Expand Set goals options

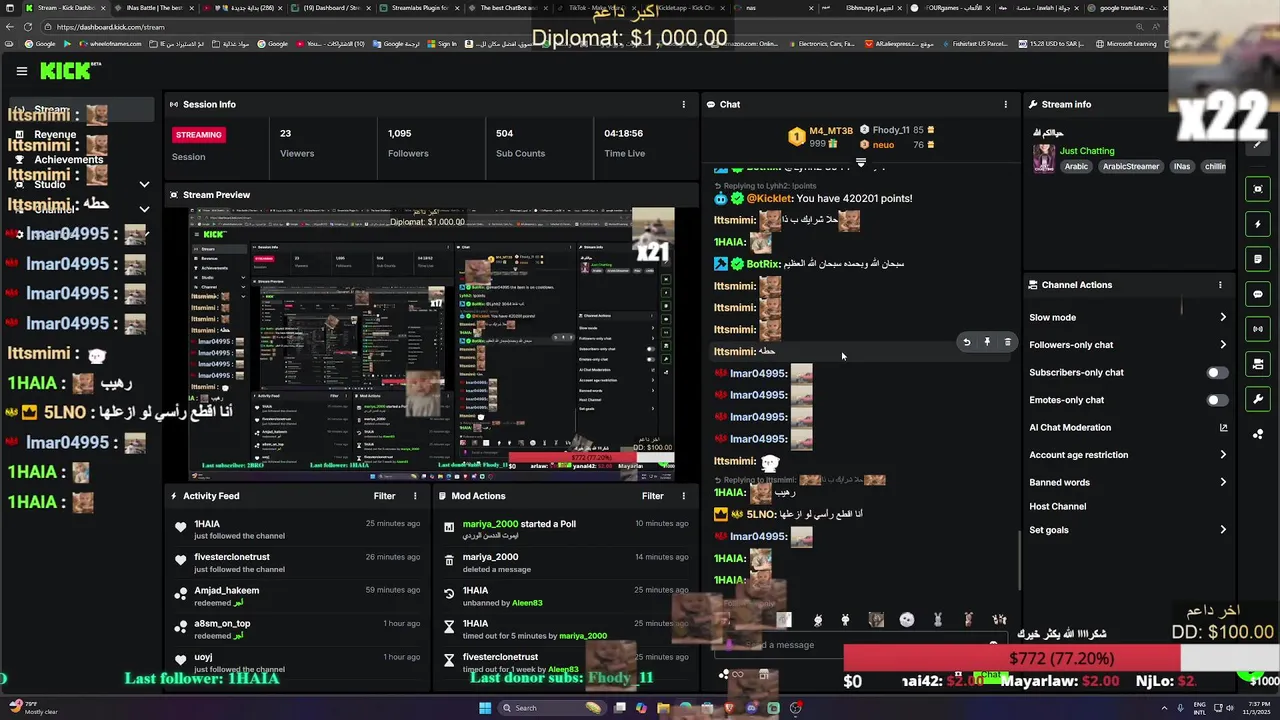[1223, 530]
